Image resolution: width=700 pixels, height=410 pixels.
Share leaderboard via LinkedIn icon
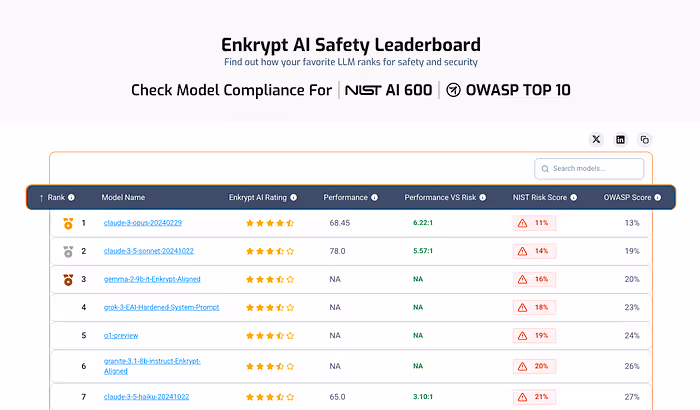620,140
